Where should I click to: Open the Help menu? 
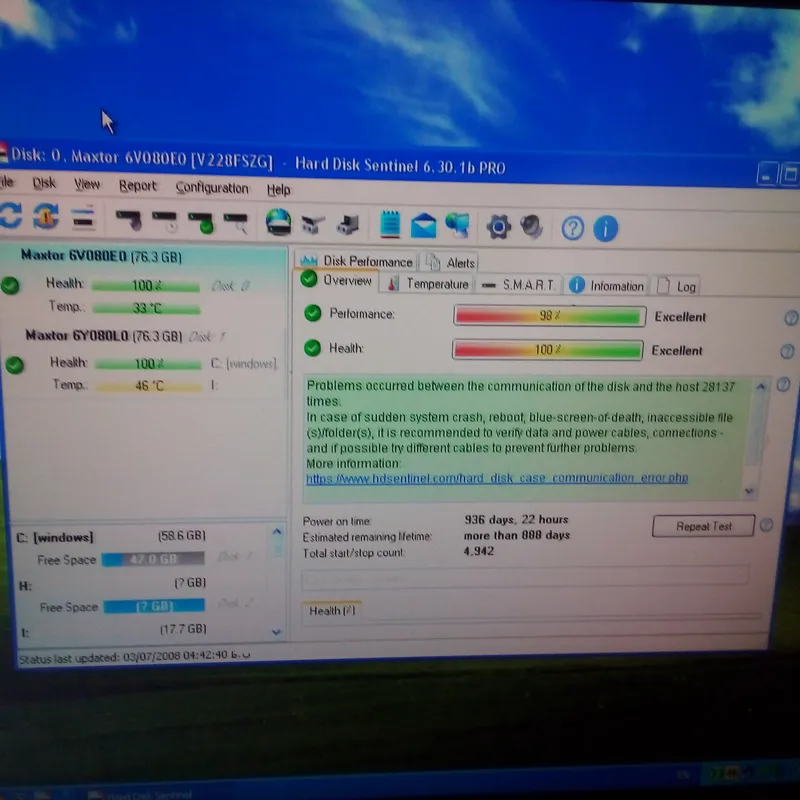(x=279, y=190)
